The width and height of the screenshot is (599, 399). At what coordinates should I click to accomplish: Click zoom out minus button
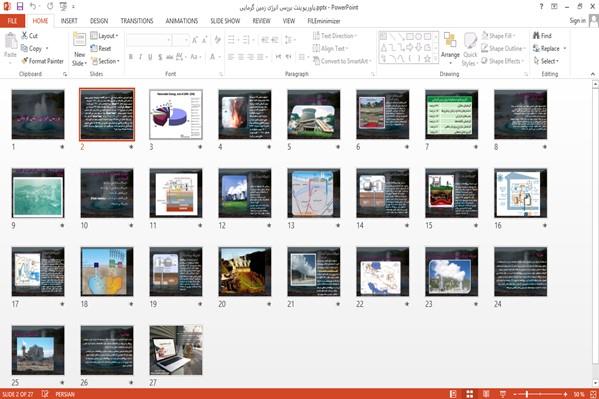pyautogui.click(x=515, y=394)
